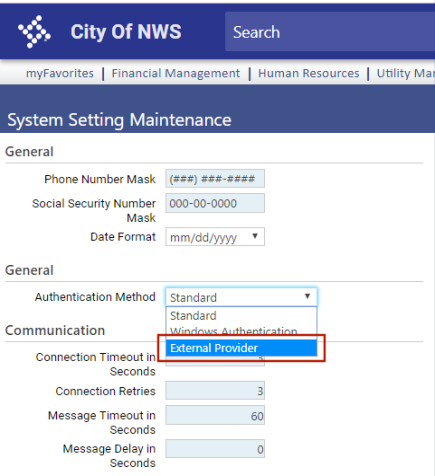
Task: Collapse the Authentication Method dropdown
Action: pos(241,297)
